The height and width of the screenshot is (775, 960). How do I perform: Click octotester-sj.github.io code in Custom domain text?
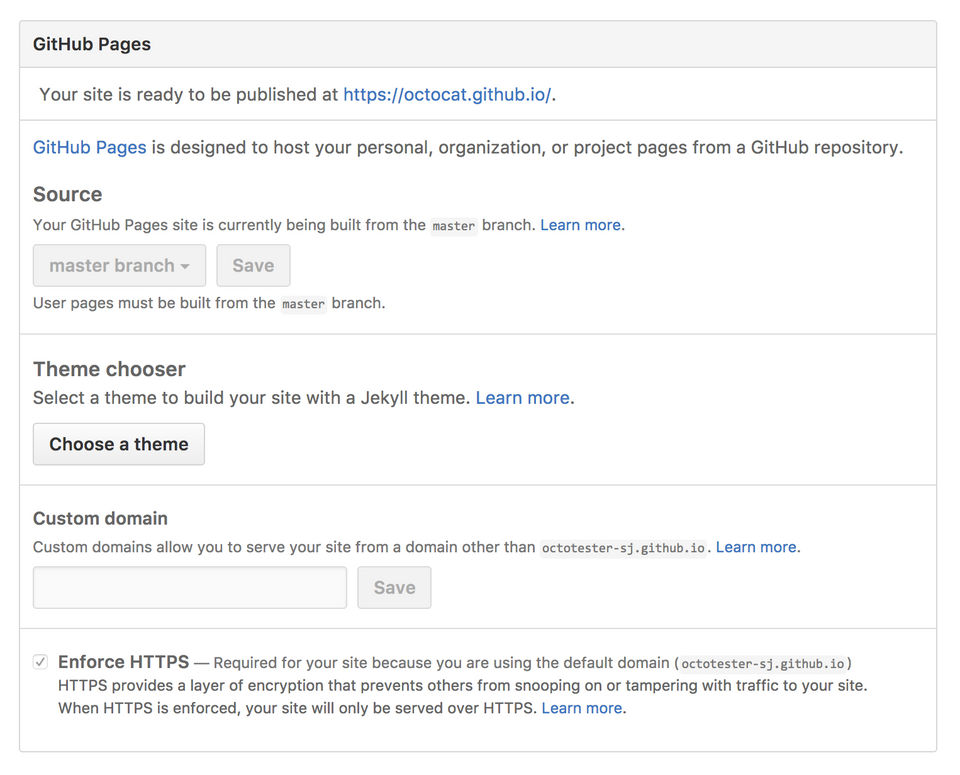(624, 548)
